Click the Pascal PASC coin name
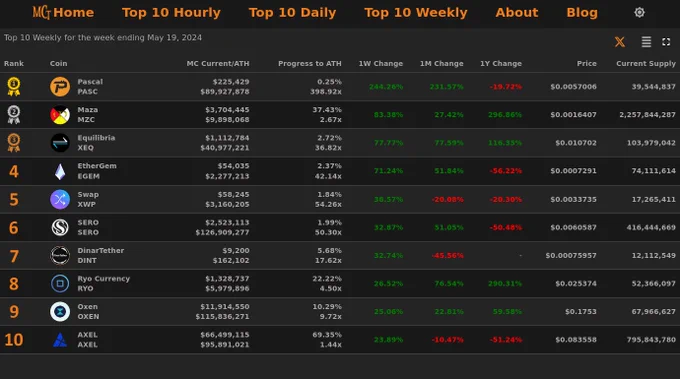 [x=90, y=87]
